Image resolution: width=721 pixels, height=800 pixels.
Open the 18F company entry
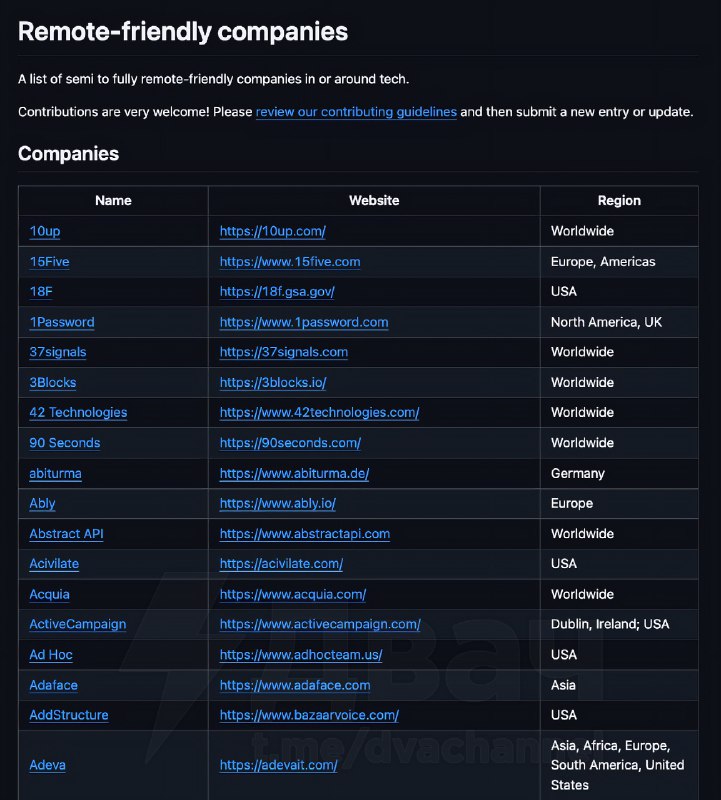(x=41, y=291)
